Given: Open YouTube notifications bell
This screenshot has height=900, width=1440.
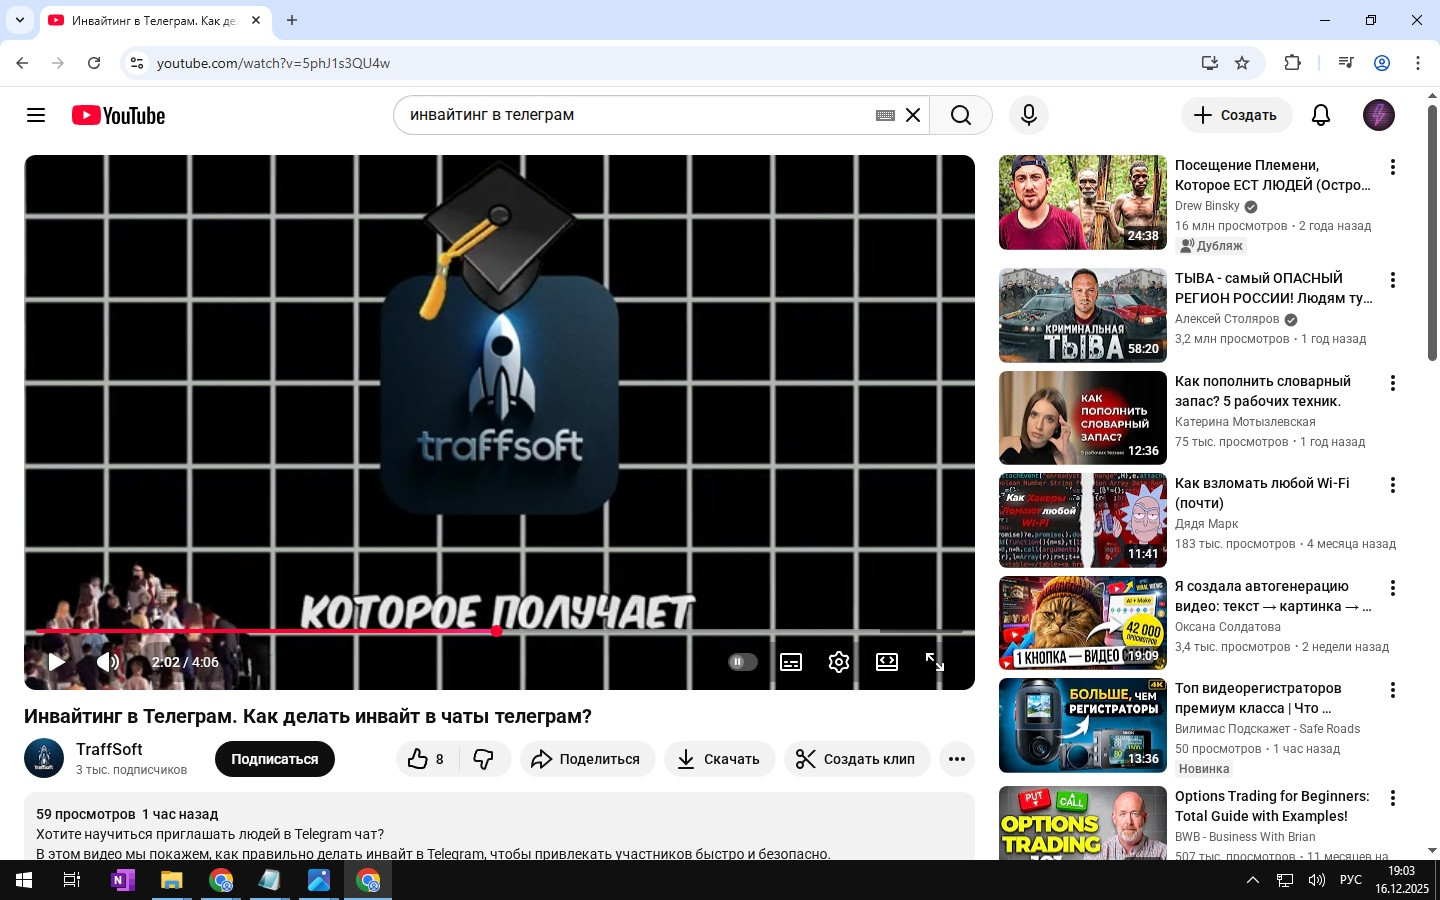Looking at the screenshot, I should pyautogui.click(x=1321, y=115).
